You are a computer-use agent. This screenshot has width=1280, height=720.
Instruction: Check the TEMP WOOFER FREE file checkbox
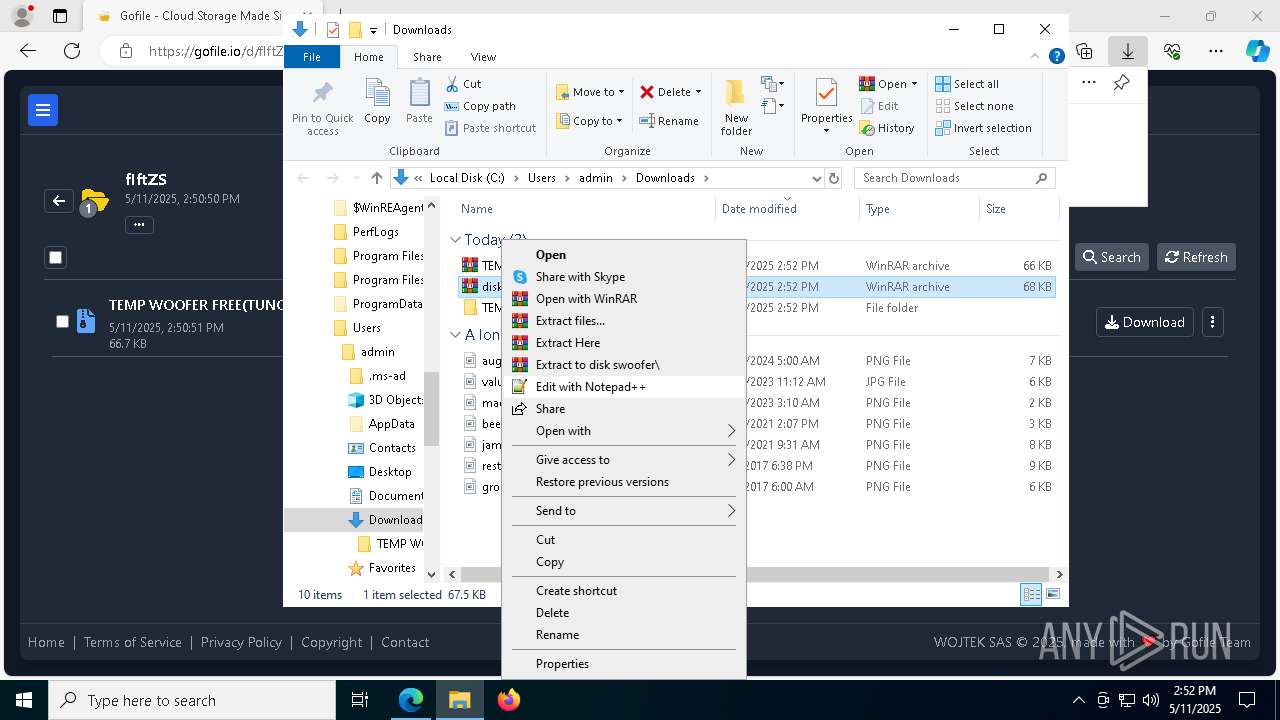pyautogui.click(x=62, y=321)
